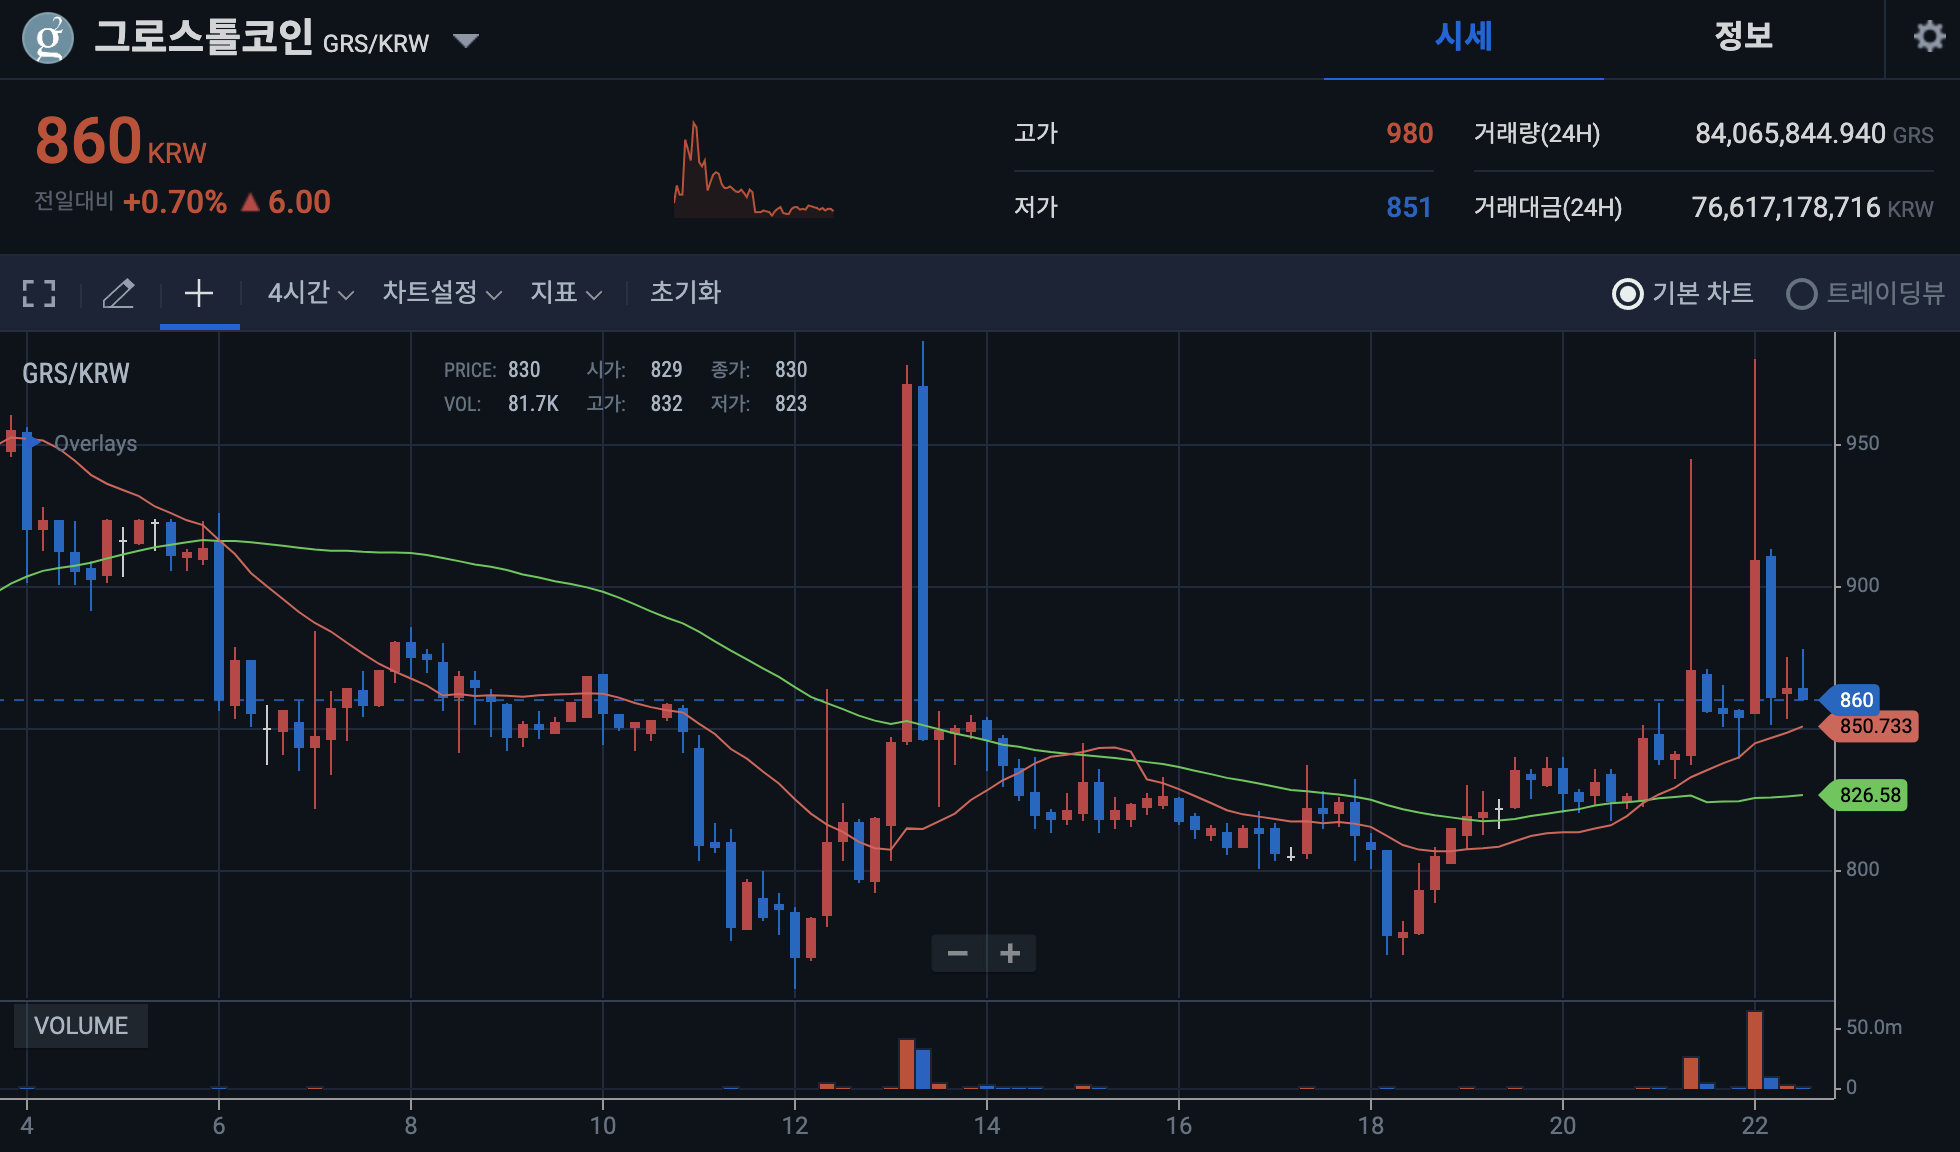Click the +0.70% daily change value
Viewport: 1960px width, 1152px height.
click(x=175, y=202)
